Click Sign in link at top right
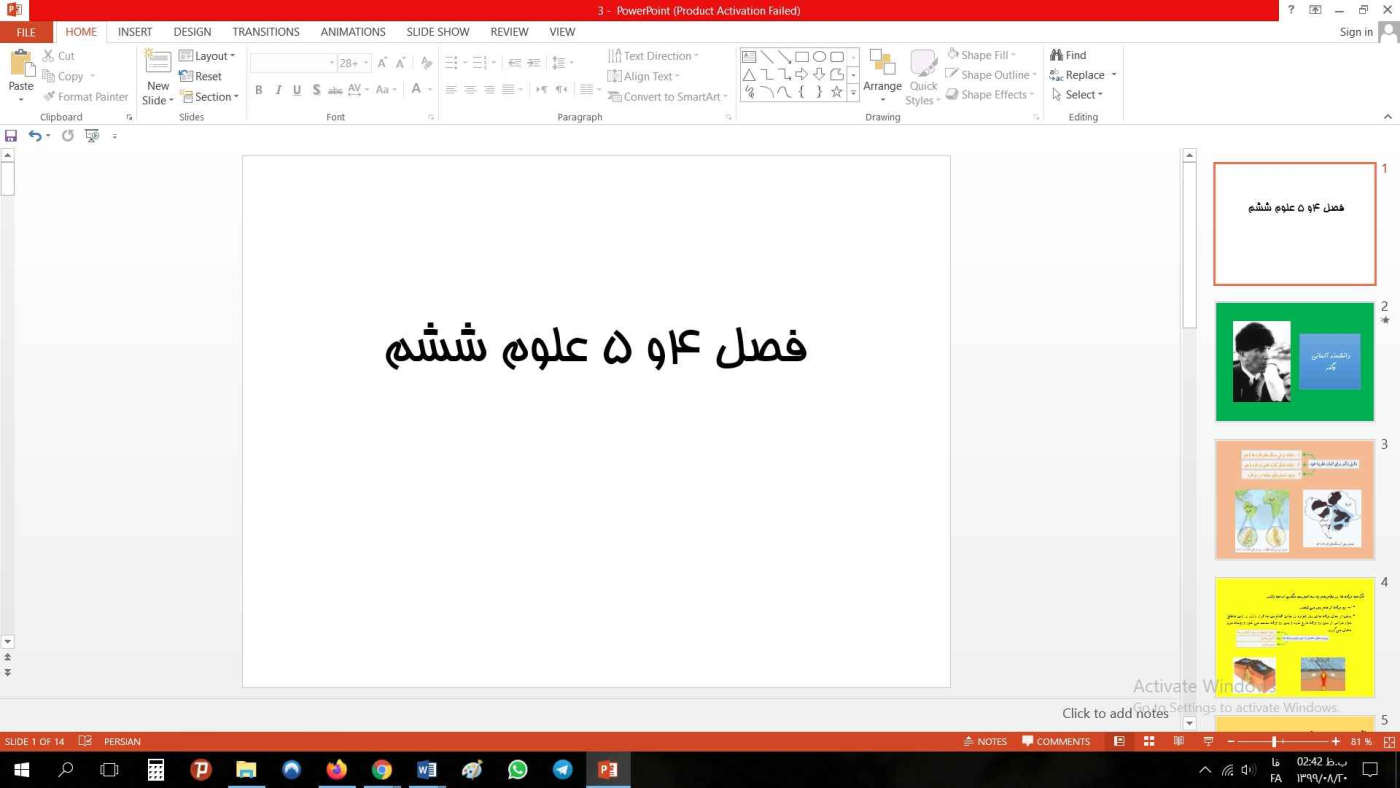1400x788 pixels. (x=1355, y=32)
